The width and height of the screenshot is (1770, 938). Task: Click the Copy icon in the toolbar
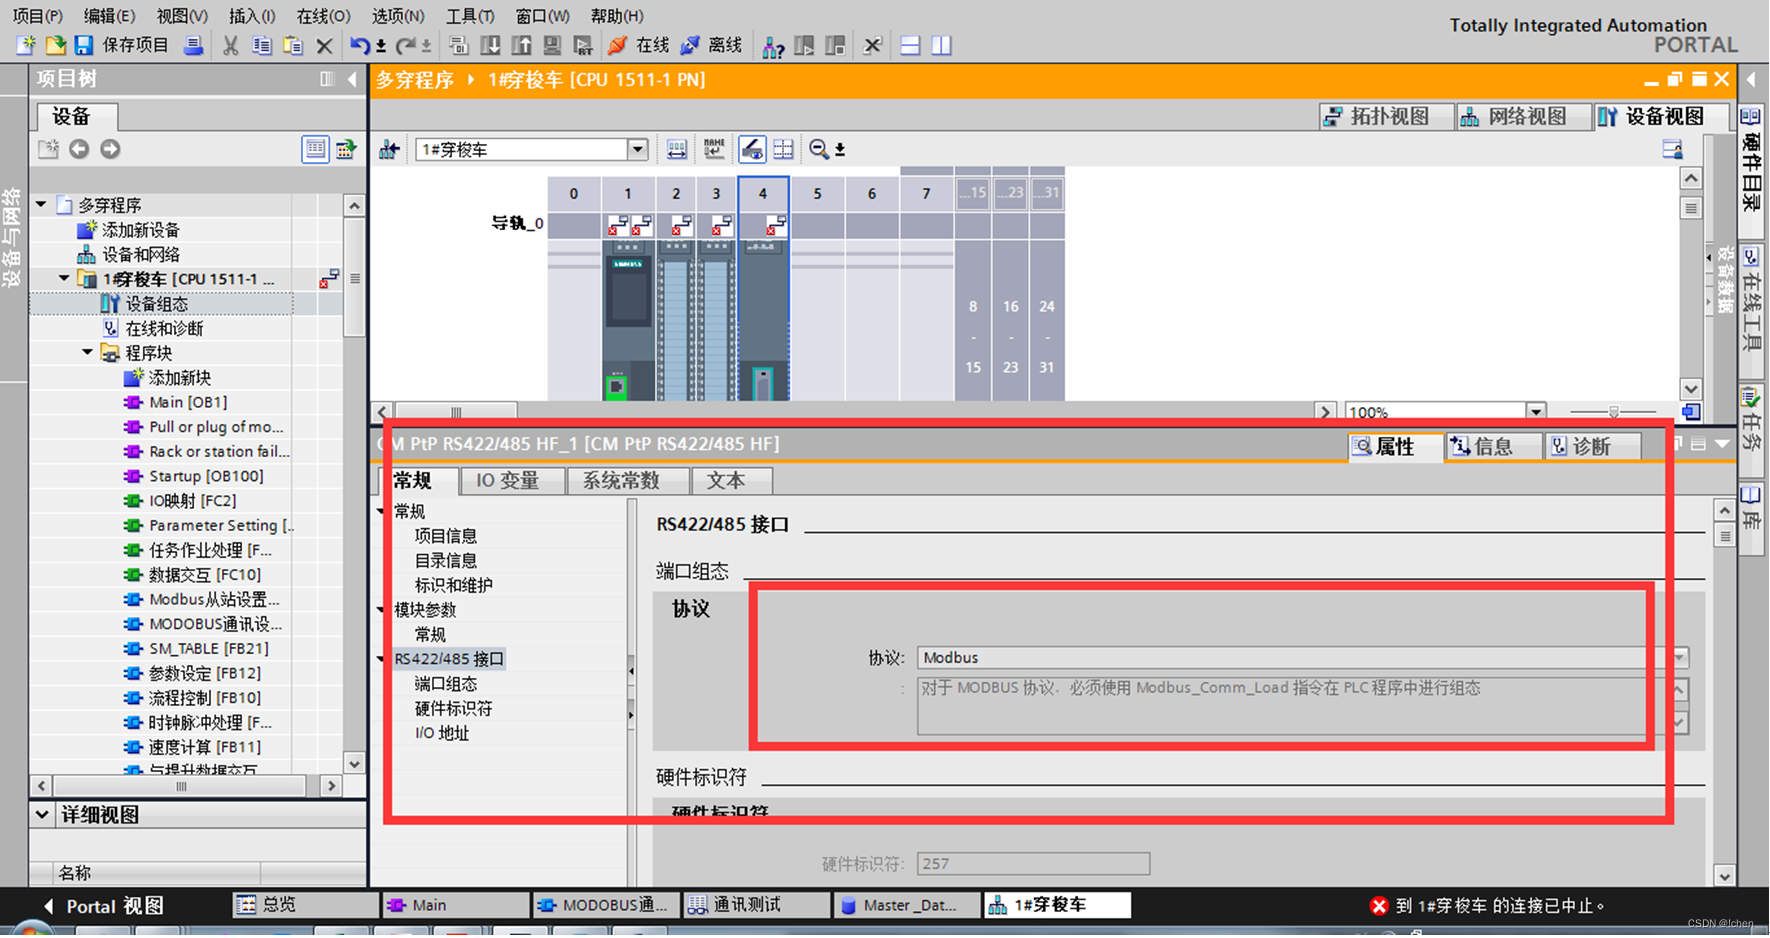[x=262, y=45]
